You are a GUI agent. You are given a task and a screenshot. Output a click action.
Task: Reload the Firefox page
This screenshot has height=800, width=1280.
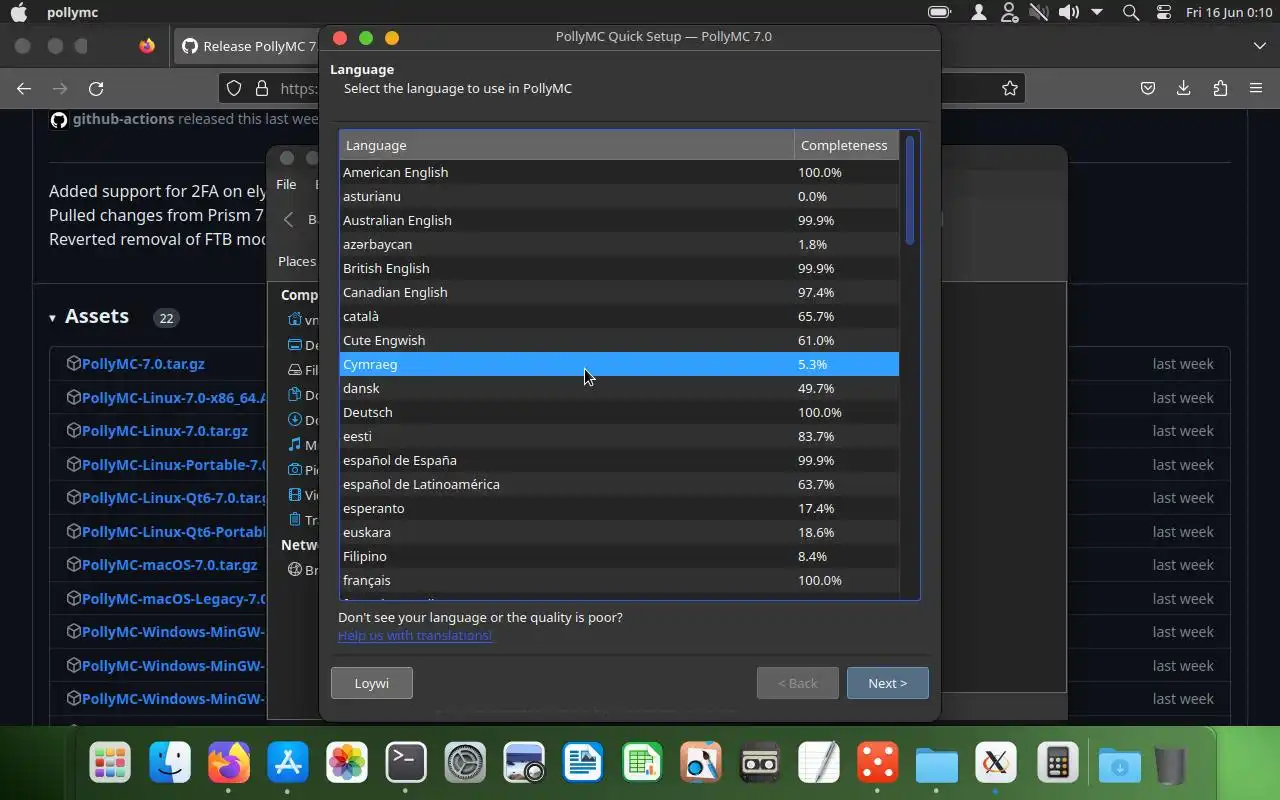[96, 88]
